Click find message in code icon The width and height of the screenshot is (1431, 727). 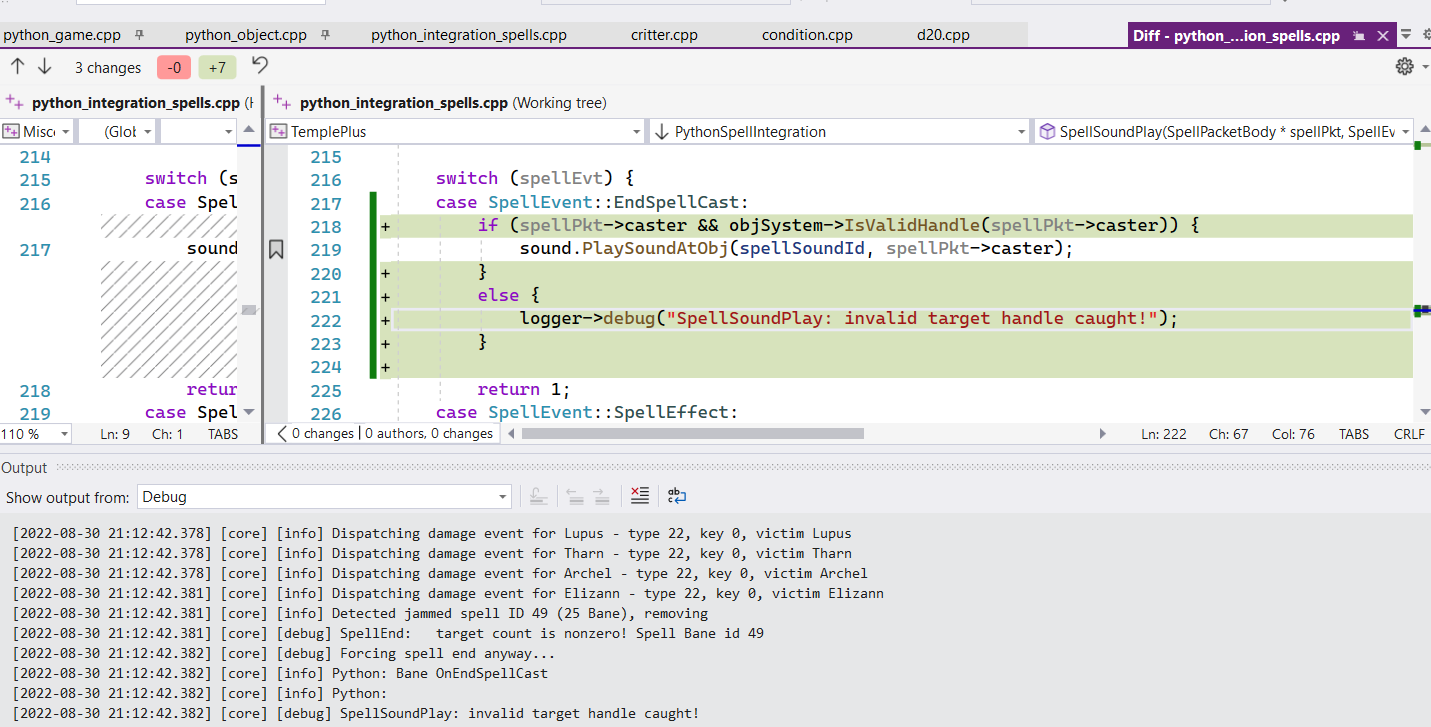pos(538,496)
